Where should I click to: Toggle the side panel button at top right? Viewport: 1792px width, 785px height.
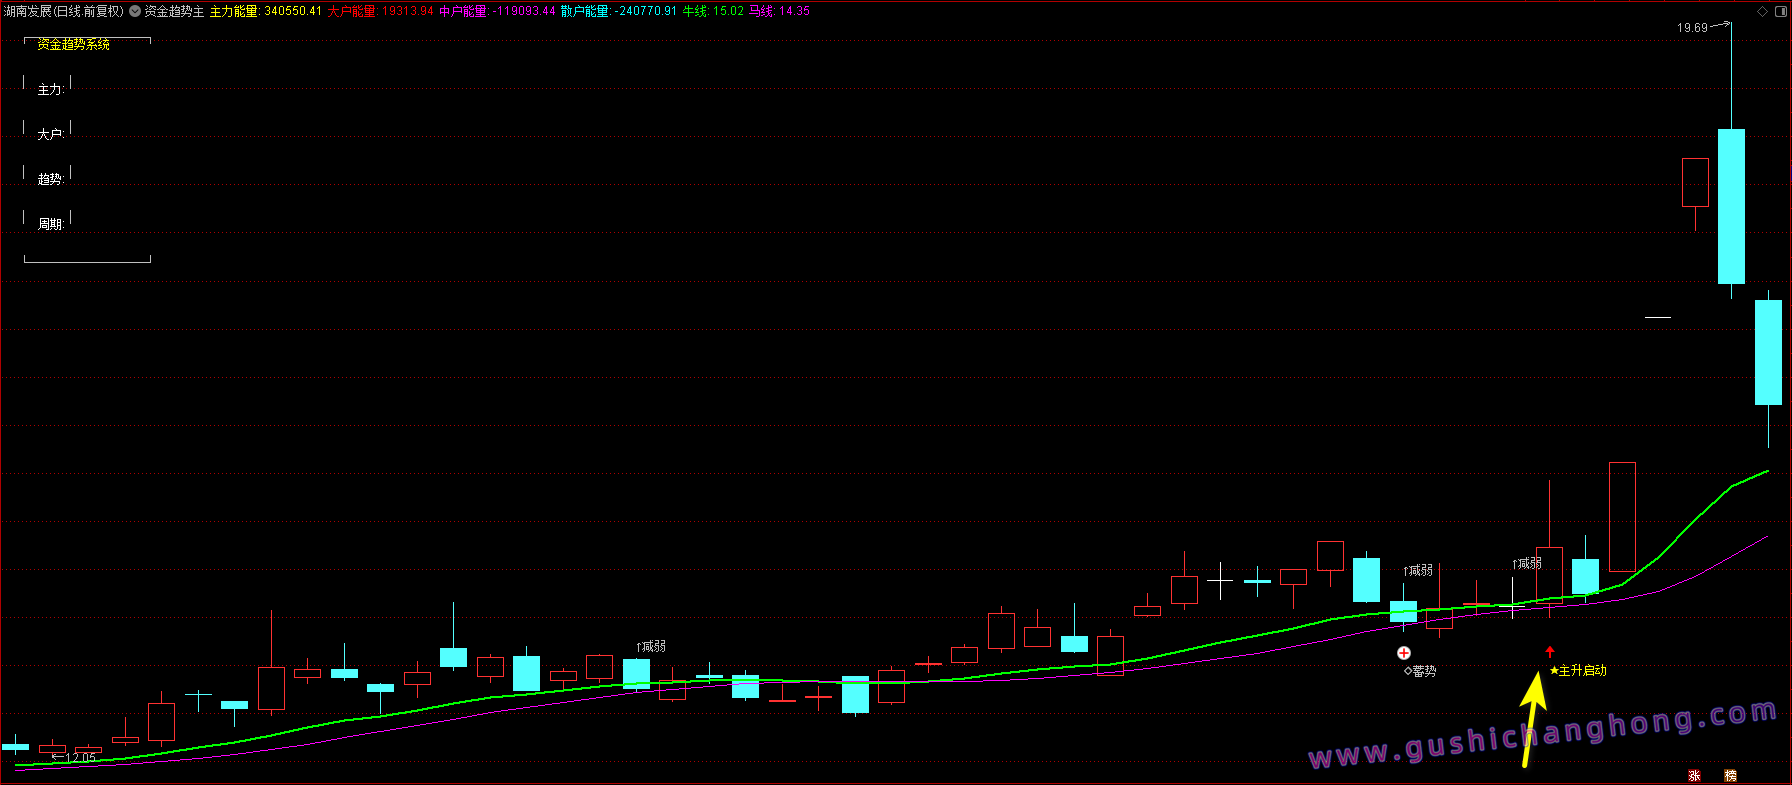[x=1781, y=12]
